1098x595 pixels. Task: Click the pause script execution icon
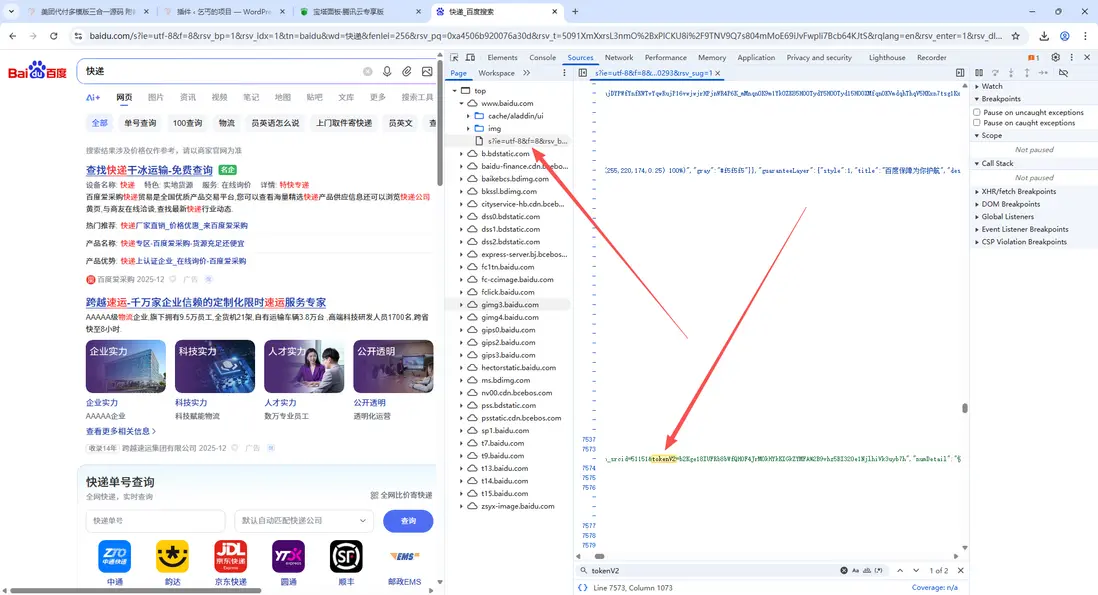coord(979,73)
